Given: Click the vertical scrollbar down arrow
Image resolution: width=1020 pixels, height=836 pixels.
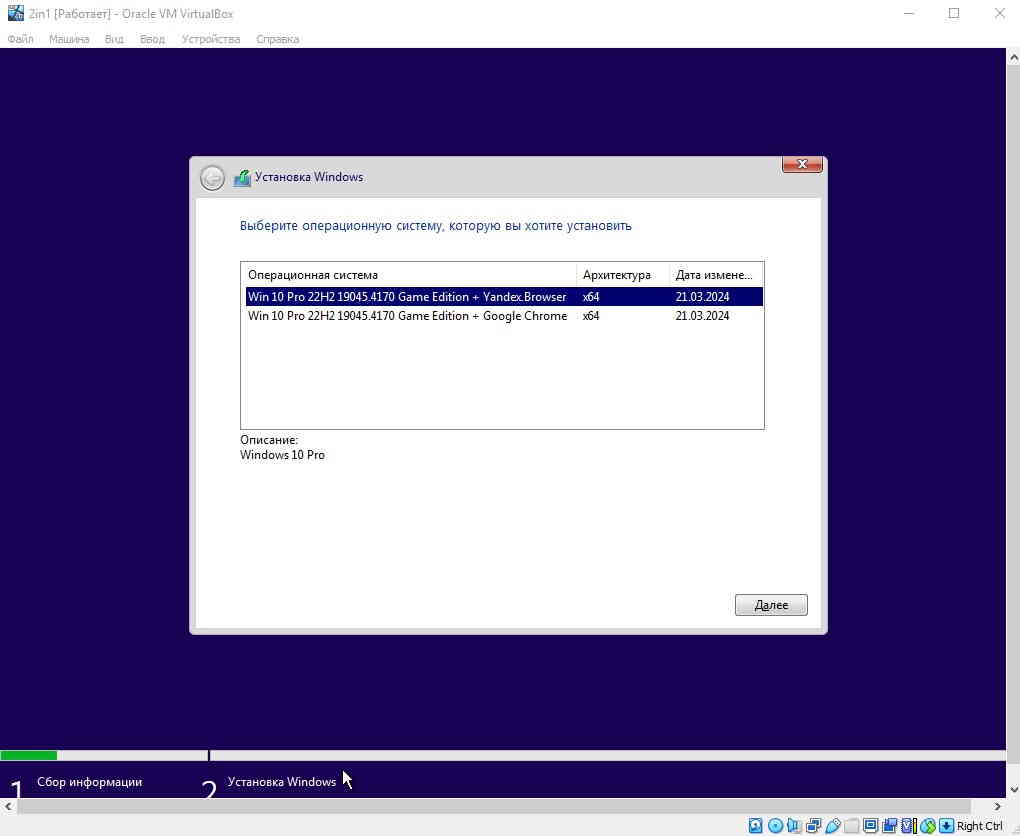Looking at the screenshot, I should pos(1013,790).
